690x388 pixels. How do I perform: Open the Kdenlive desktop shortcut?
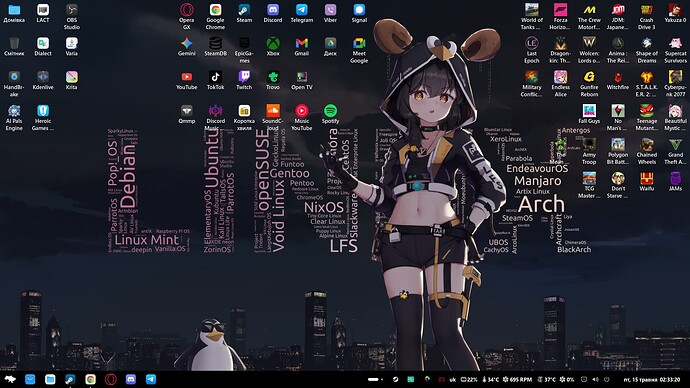coord(43,81)
